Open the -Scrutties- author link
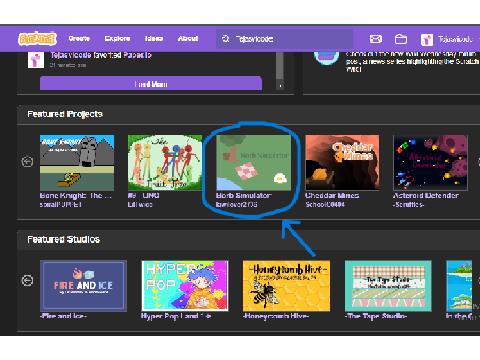Image resolution: width=480 pixels, height=360 pixels. pos(409,204)
